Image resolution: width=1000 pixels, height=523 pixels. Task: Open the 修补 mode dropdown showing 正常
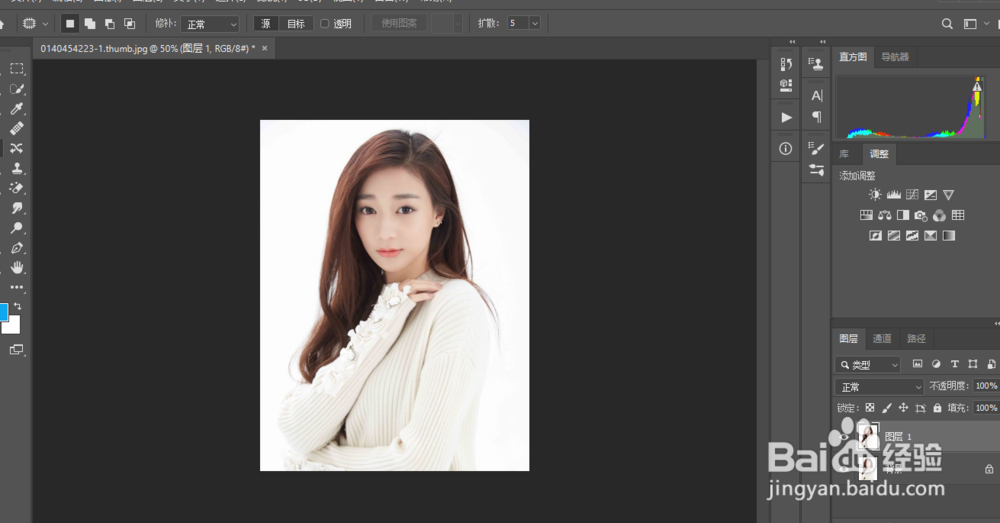(x=210, y=24)
